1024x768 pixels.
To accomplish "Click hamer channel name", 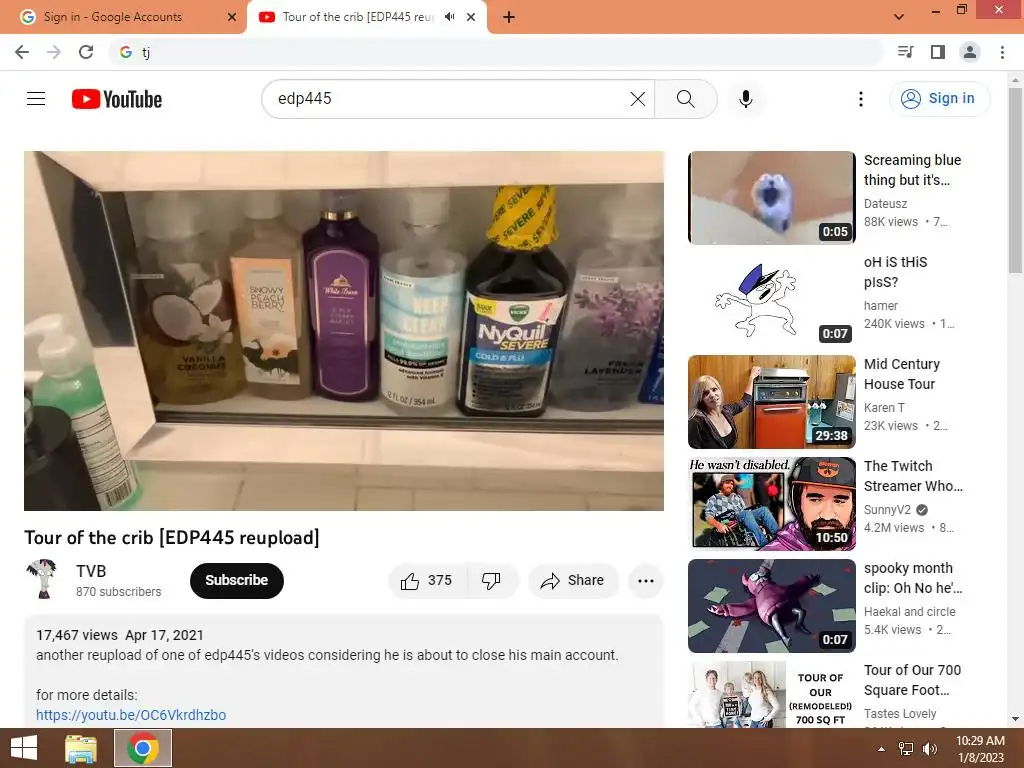I will click(881, 306).
